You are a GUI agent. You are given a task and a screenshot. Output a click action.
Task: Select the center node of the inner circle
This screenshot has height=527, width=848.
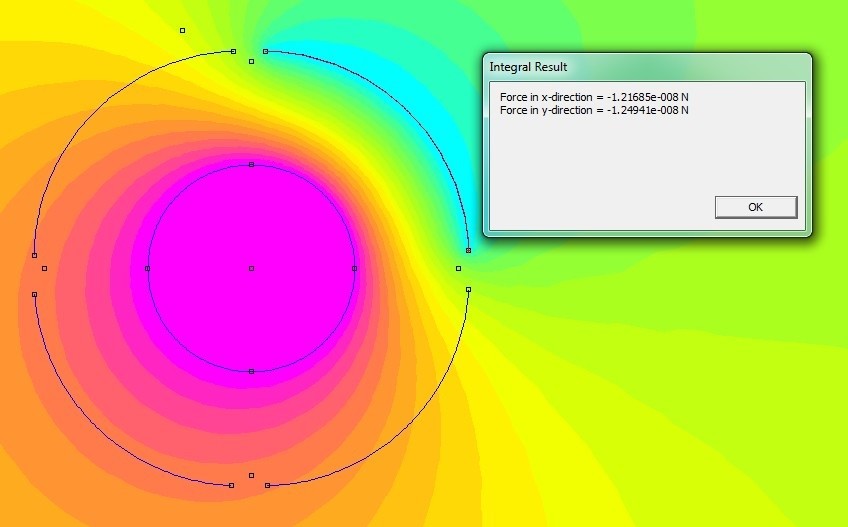coord(251,268)
